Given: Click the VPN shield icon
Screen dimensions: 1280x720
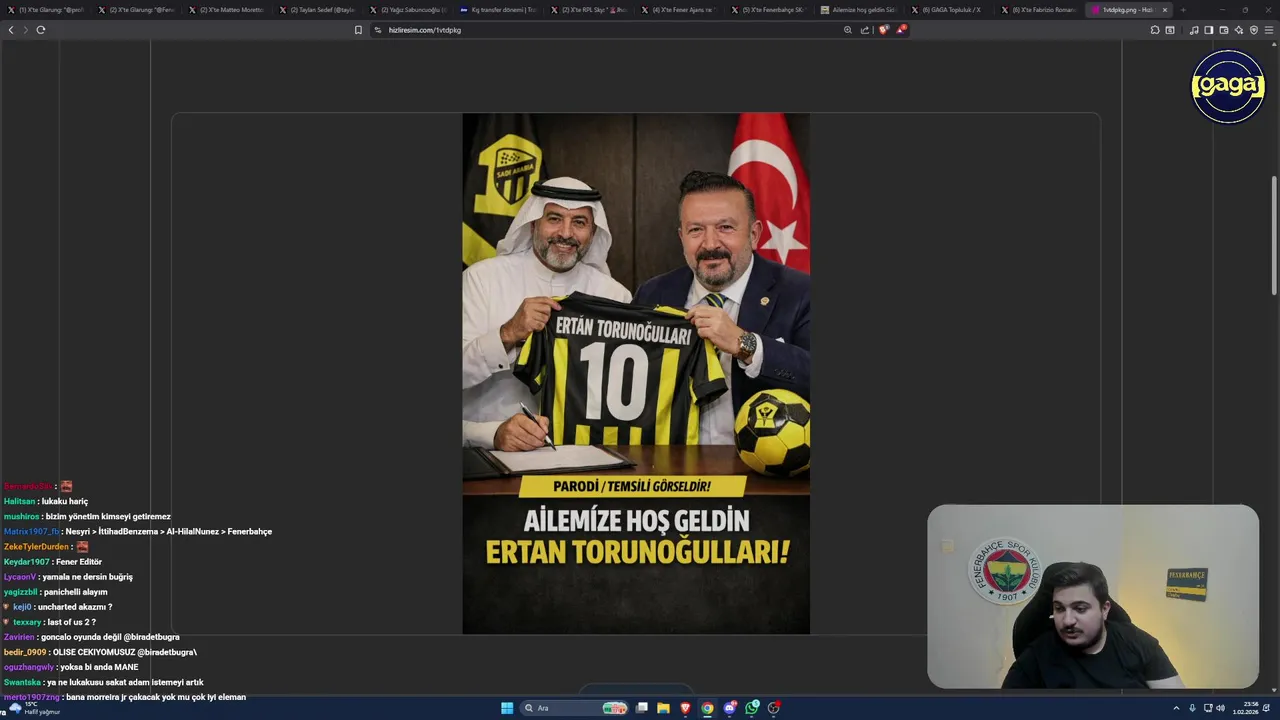Looking at the screenshot, I should pos(1254,30).
